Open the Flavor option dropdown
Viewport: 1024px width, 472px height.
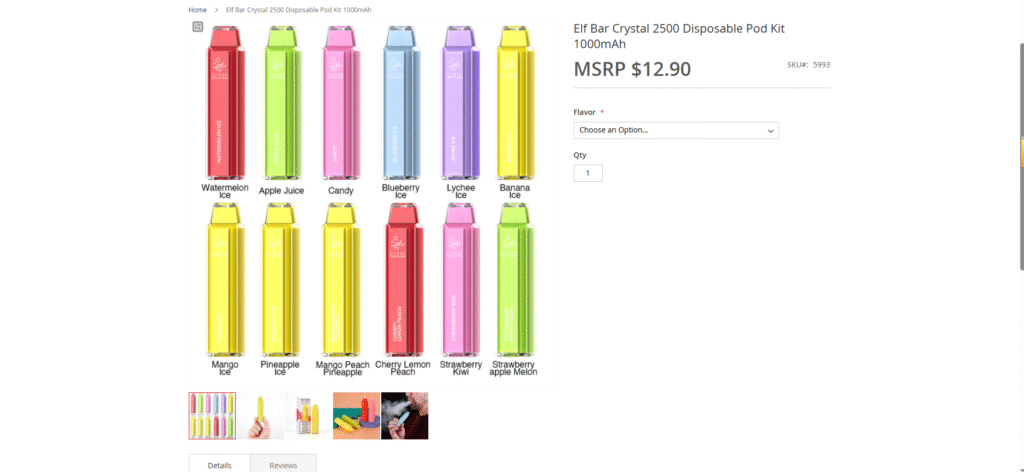click(x=676, y=130)
